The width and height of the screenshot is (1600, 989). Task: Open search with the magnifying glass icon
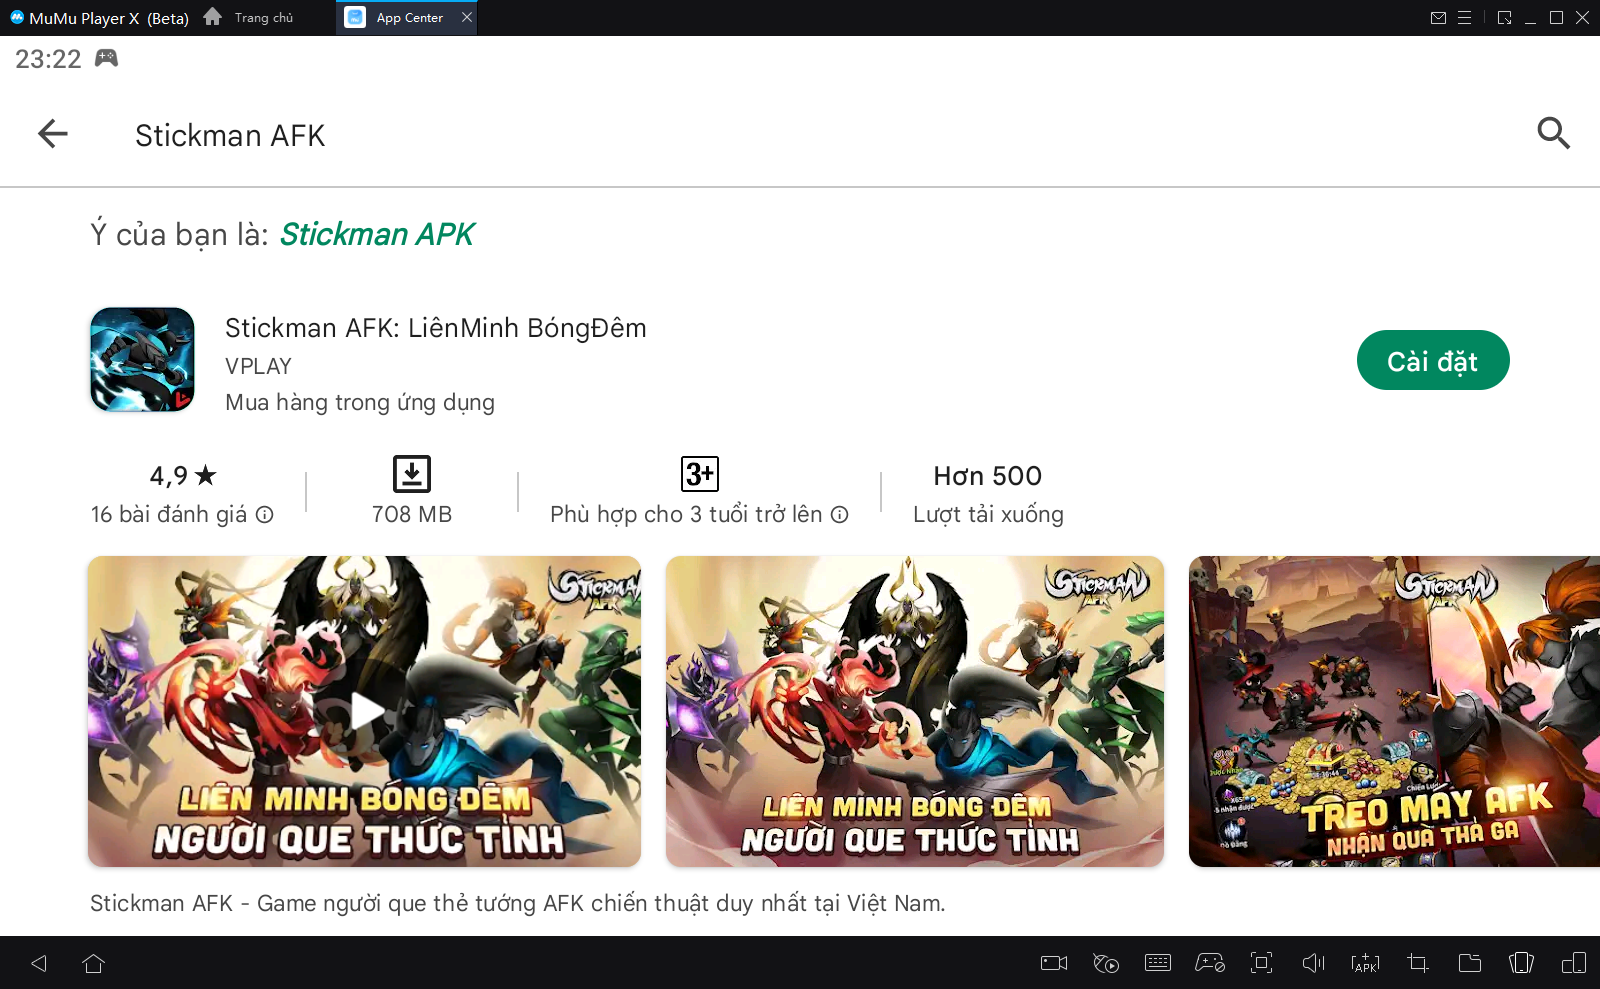(1552, 133)
